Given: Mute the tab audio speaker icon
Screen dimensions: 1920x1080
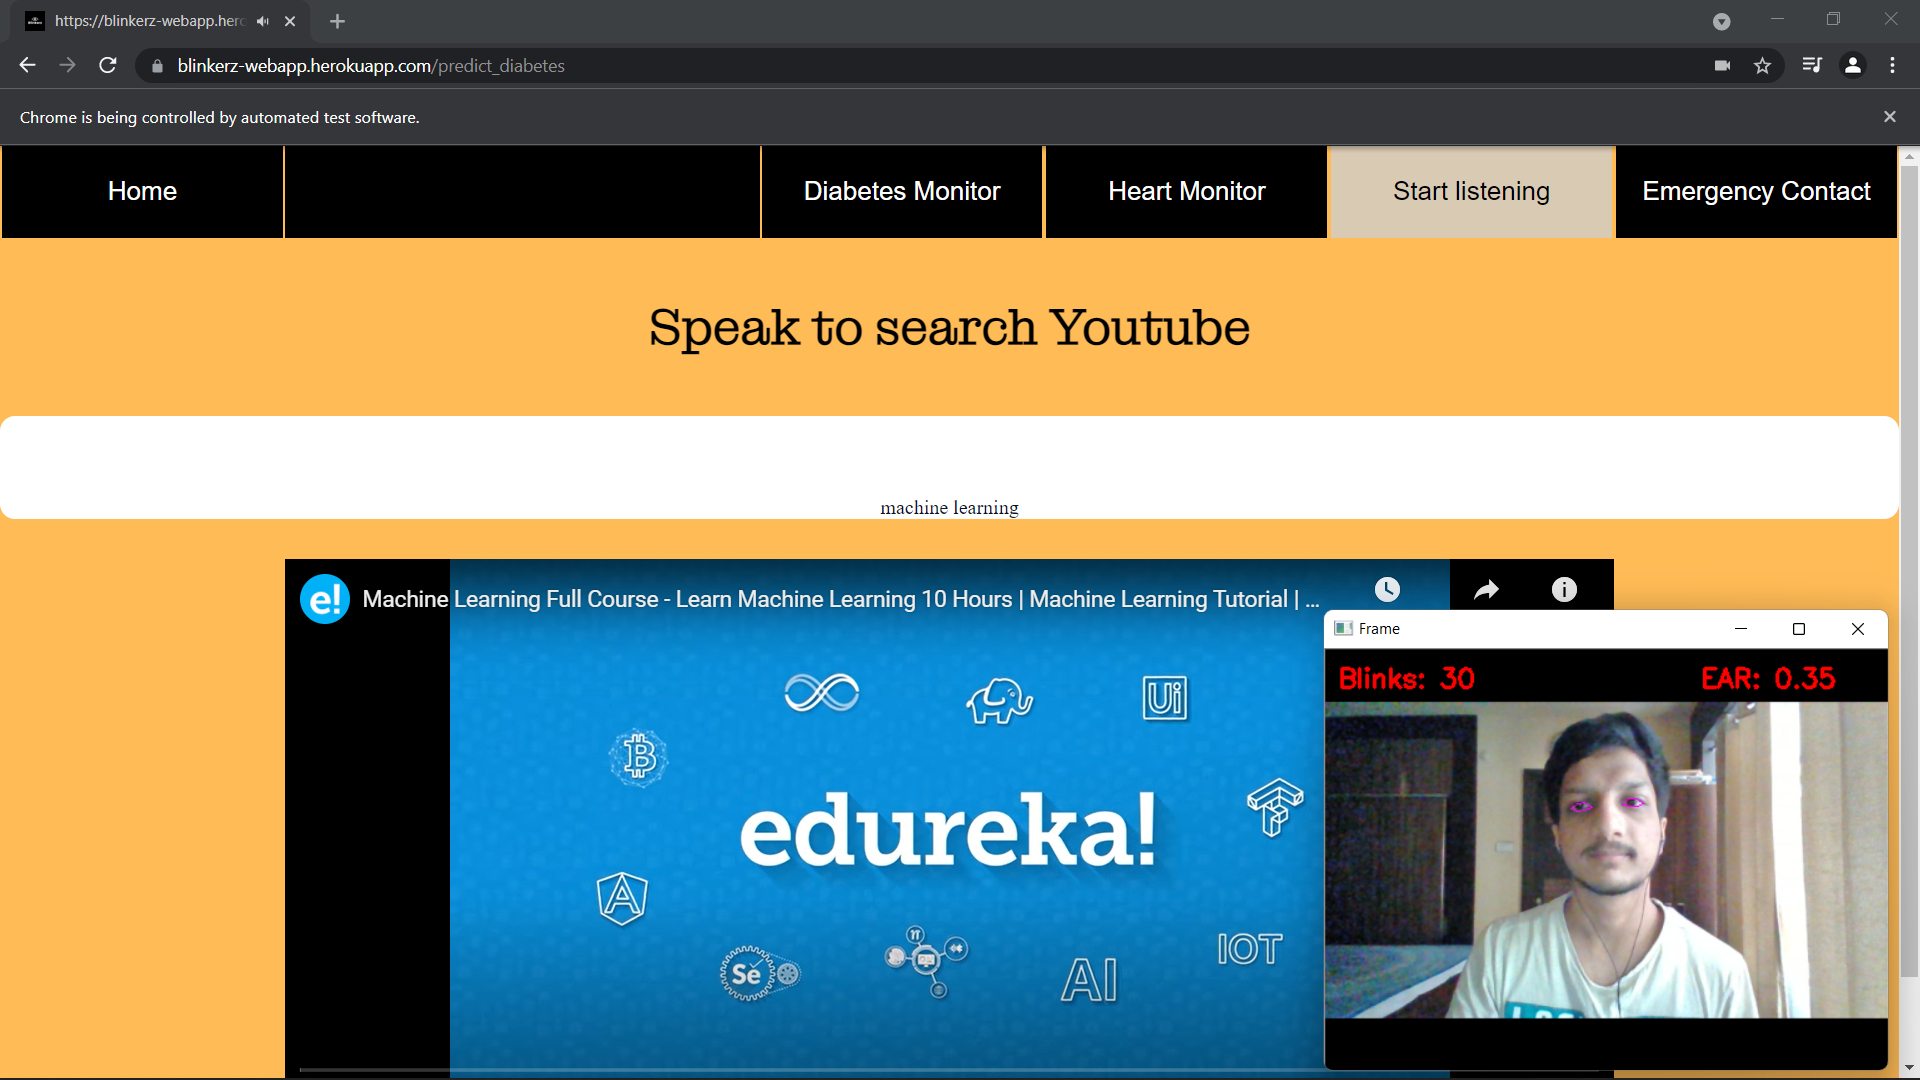Looking at the screenshot, I should pyautogui.click(x=263, y=21).
